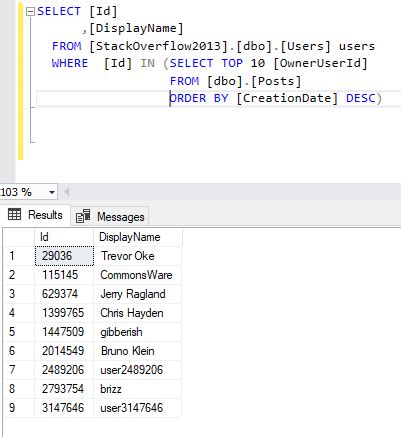
Task: Click the users alias in the FROM line
Action: pos(357,46)
